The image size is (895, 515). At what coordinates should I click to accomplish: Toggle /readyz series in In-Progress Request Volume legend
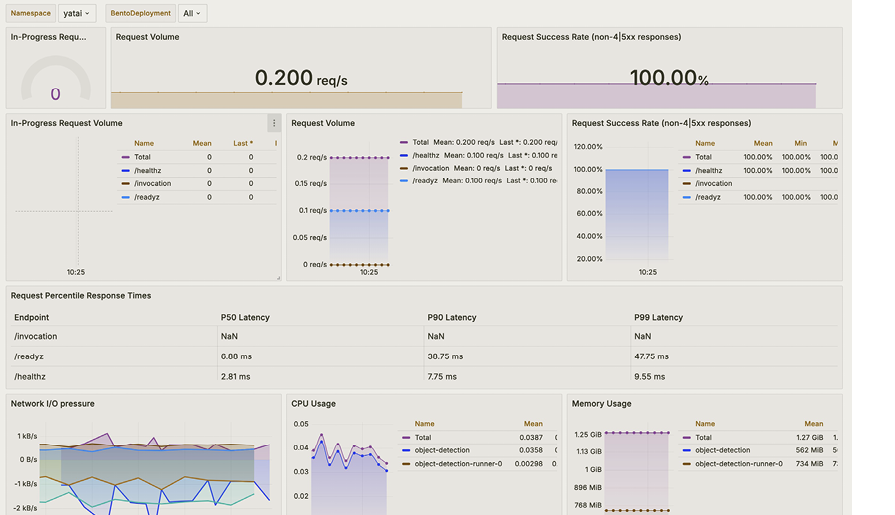point(147,197)
